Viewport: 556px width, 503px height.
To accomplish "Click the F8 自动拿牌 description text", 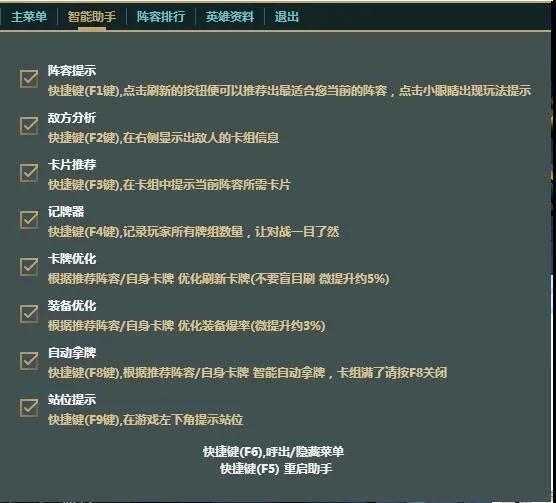I will coord(248,373).
